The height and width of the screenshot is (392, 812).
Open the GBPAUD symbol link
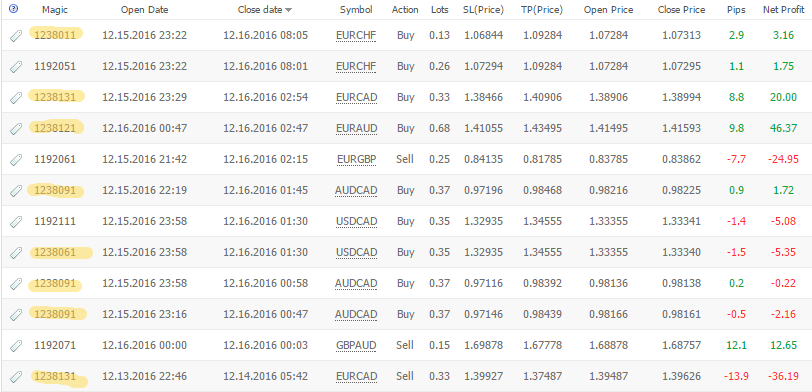tap(356, 345)
